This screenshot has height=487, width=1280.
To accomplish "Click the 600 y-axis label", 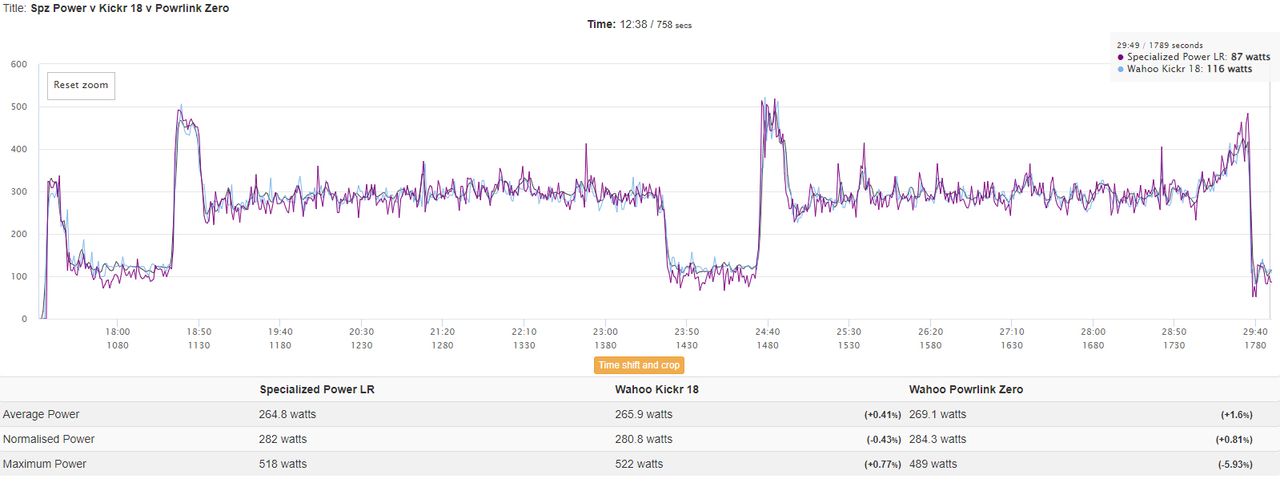I will [x=18, y=64].
